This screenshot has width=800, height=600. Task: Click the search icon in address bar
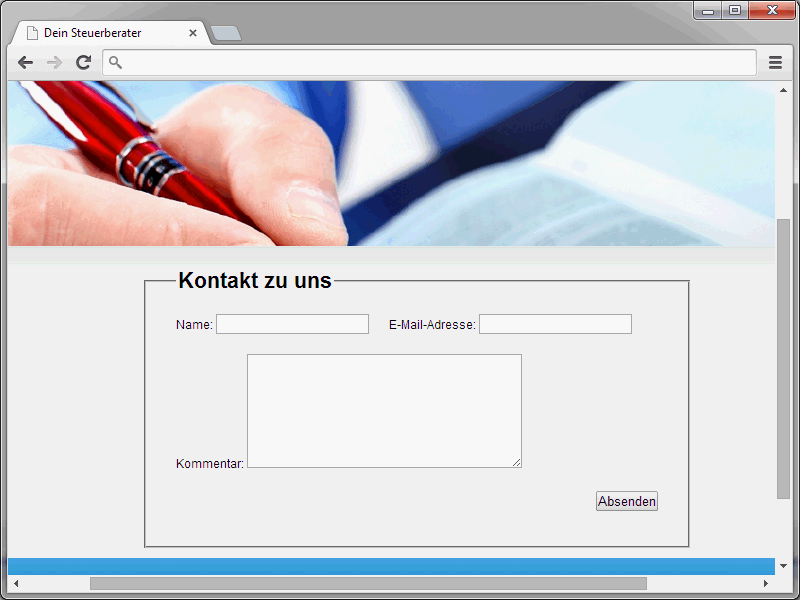coord(115,63)
